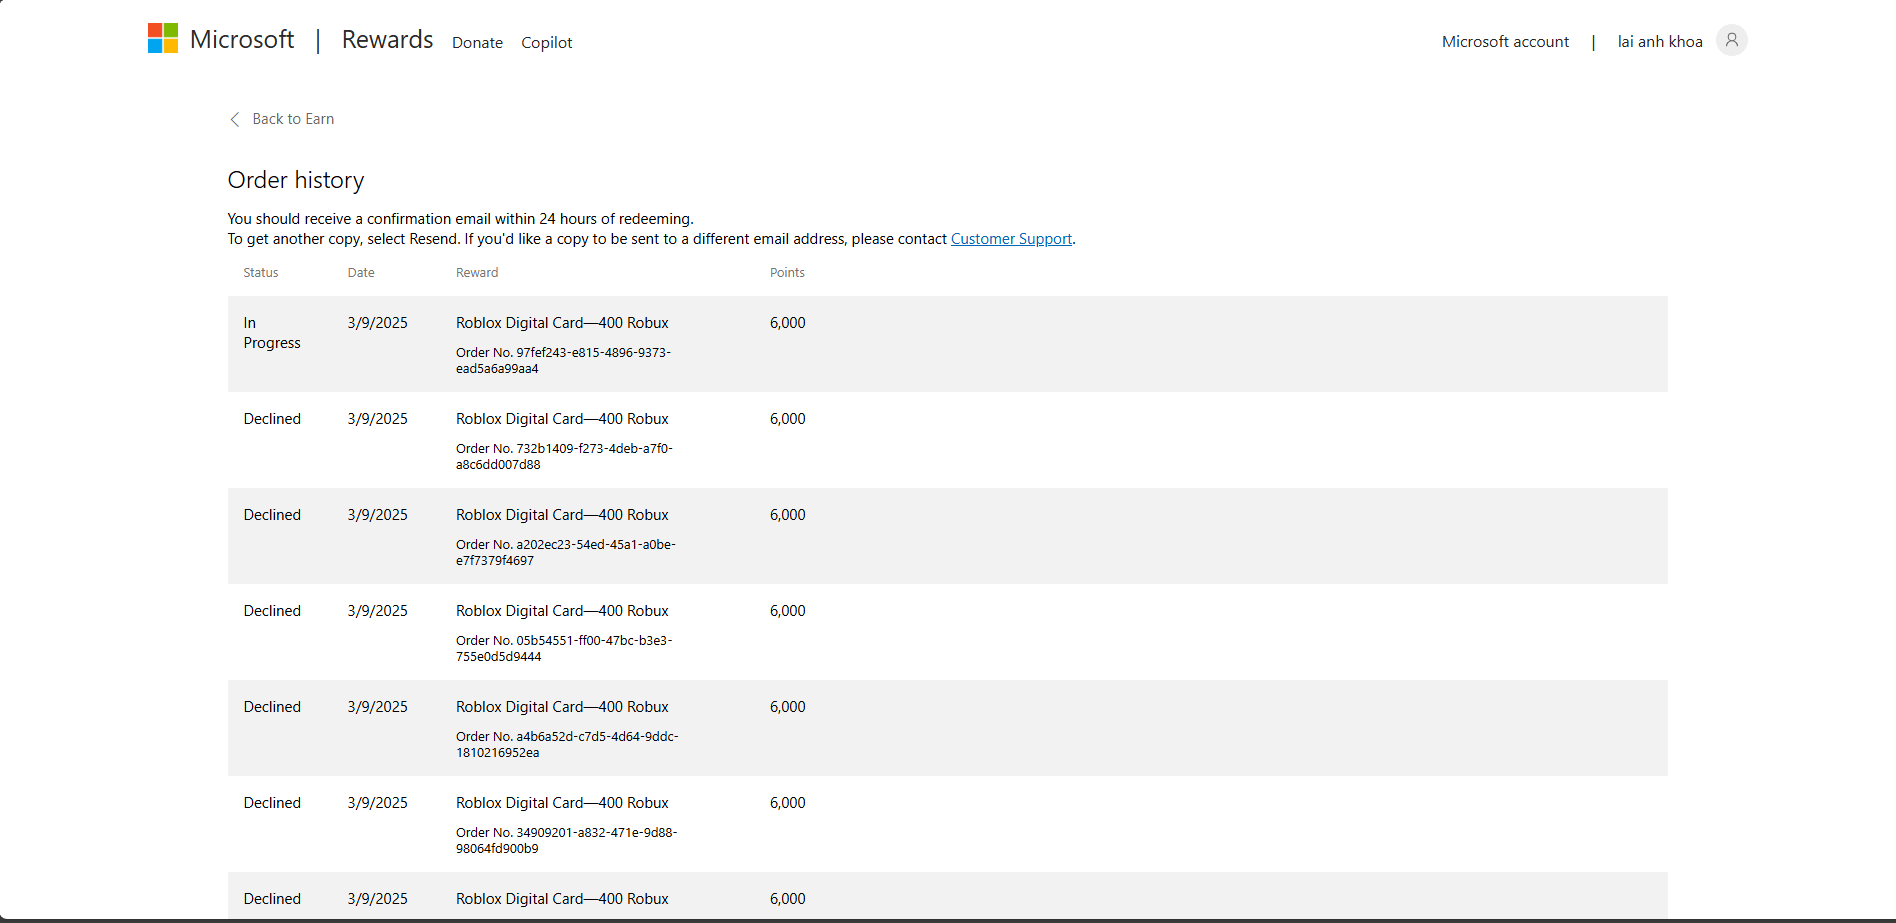Select the Rewards wordmark in the header
This screenshot has width=1896, height=923.
click(x=387, y=40)
